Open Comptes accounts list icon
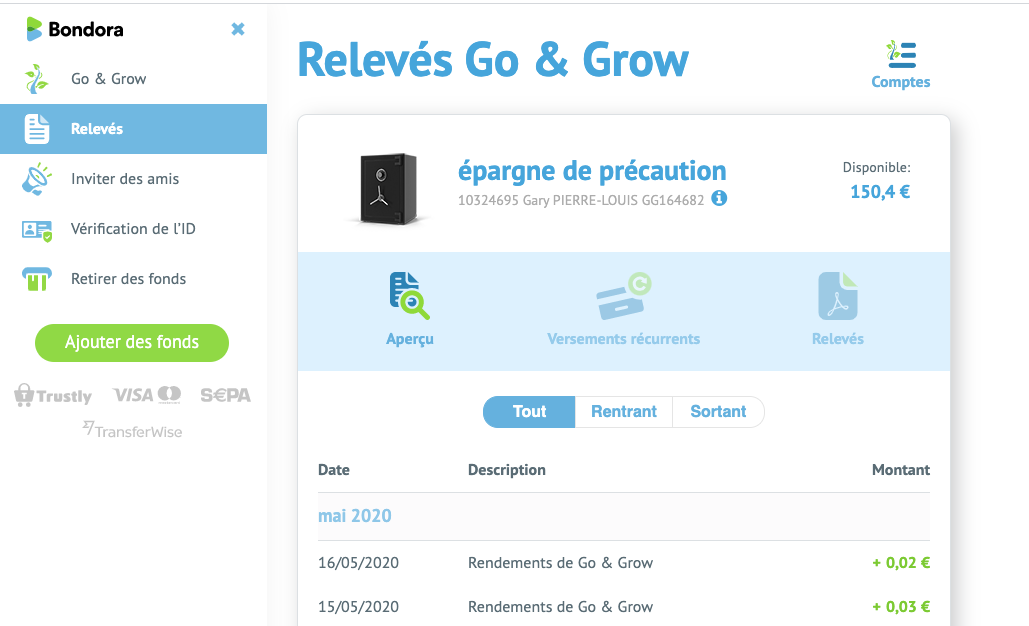Screen dimensions: 1029x626 pyautogui.click(x=901, y=54)
